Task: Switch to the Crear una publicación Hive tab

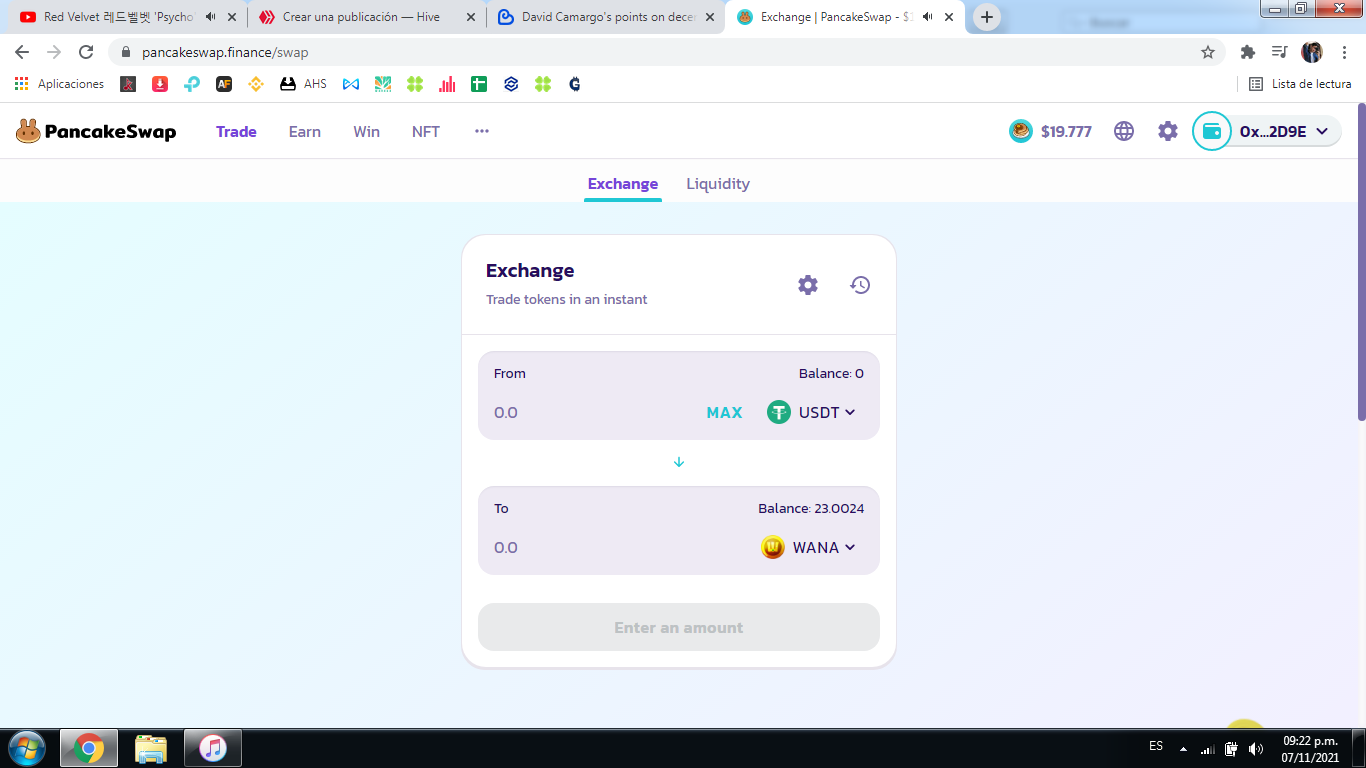Action: 361,17
